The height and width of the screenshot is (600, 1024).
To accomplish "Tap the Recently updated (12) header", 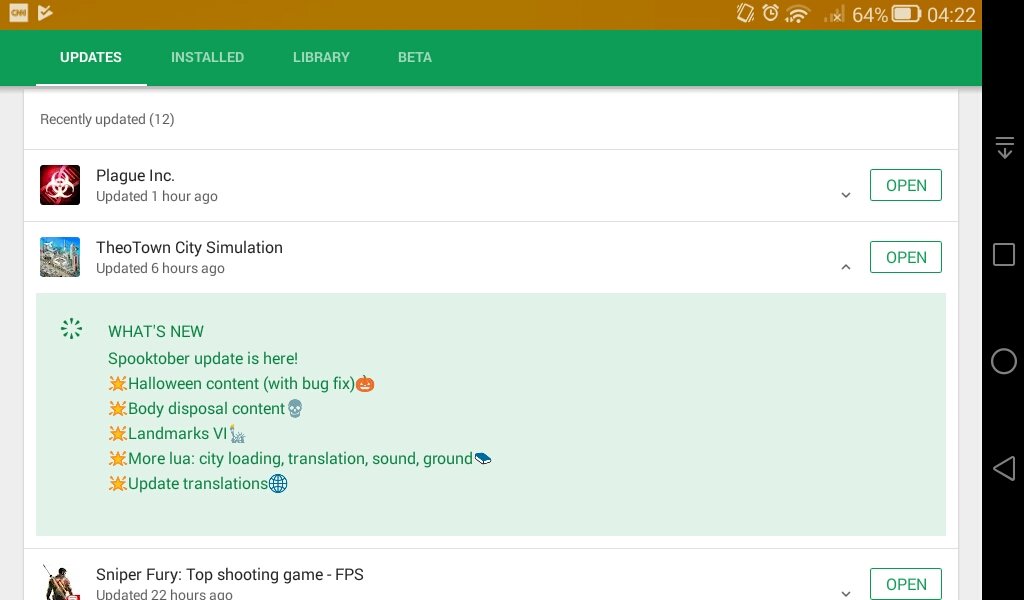I will point(107,119).
